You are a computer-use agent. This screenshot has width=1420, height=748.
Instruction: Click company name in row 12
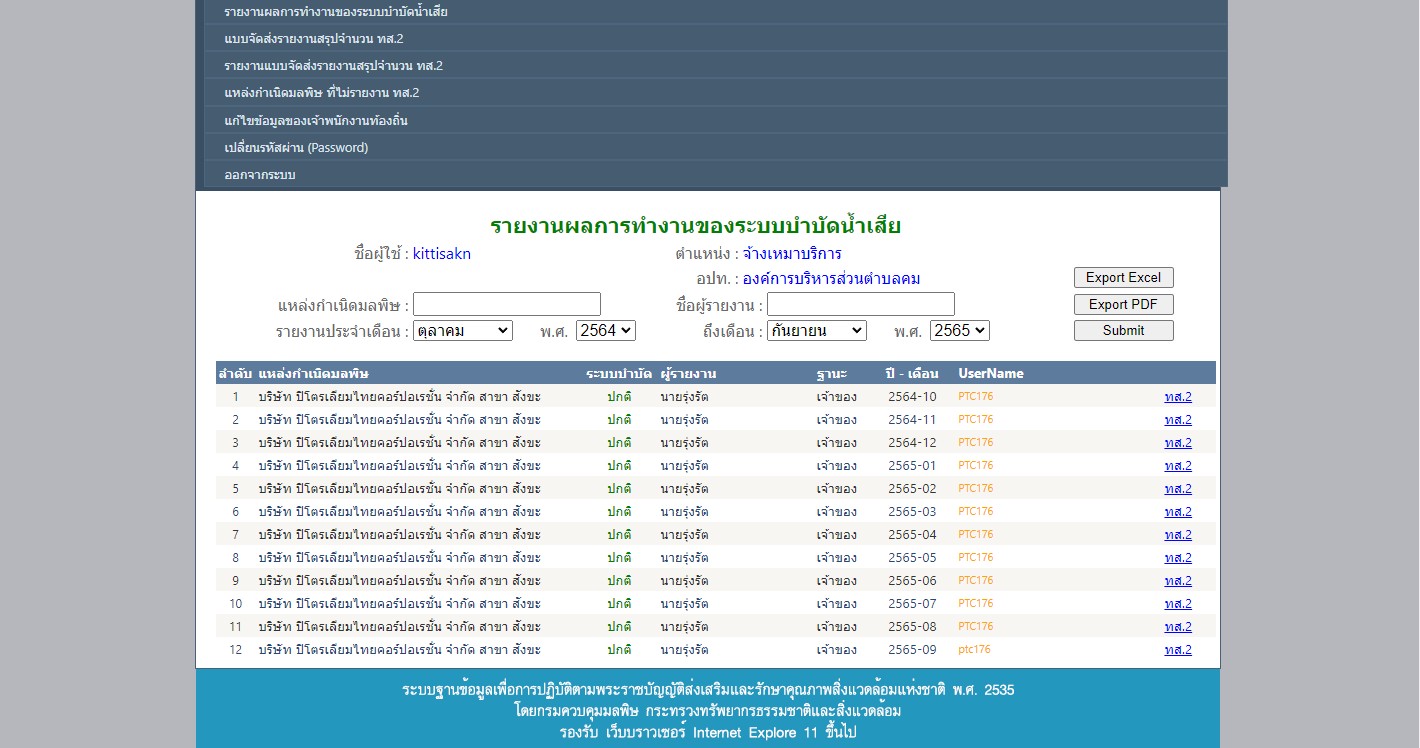pyautogui.click(x=400, y=649)
